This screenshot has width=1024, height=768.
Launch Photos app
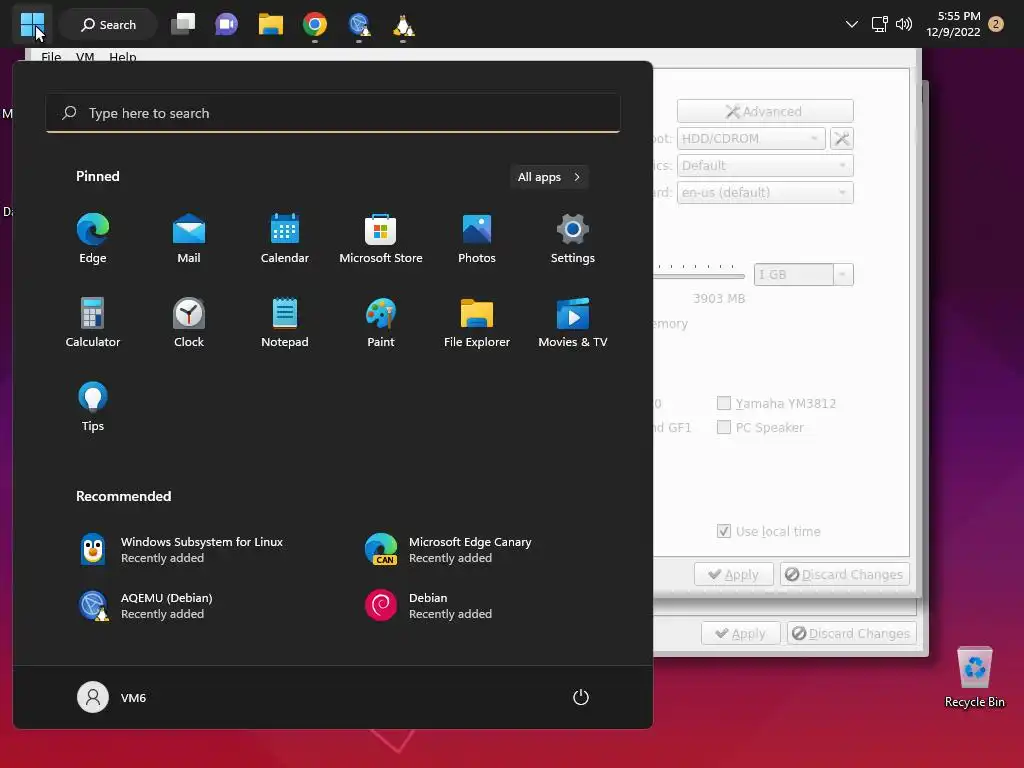(x=477, y=238)
